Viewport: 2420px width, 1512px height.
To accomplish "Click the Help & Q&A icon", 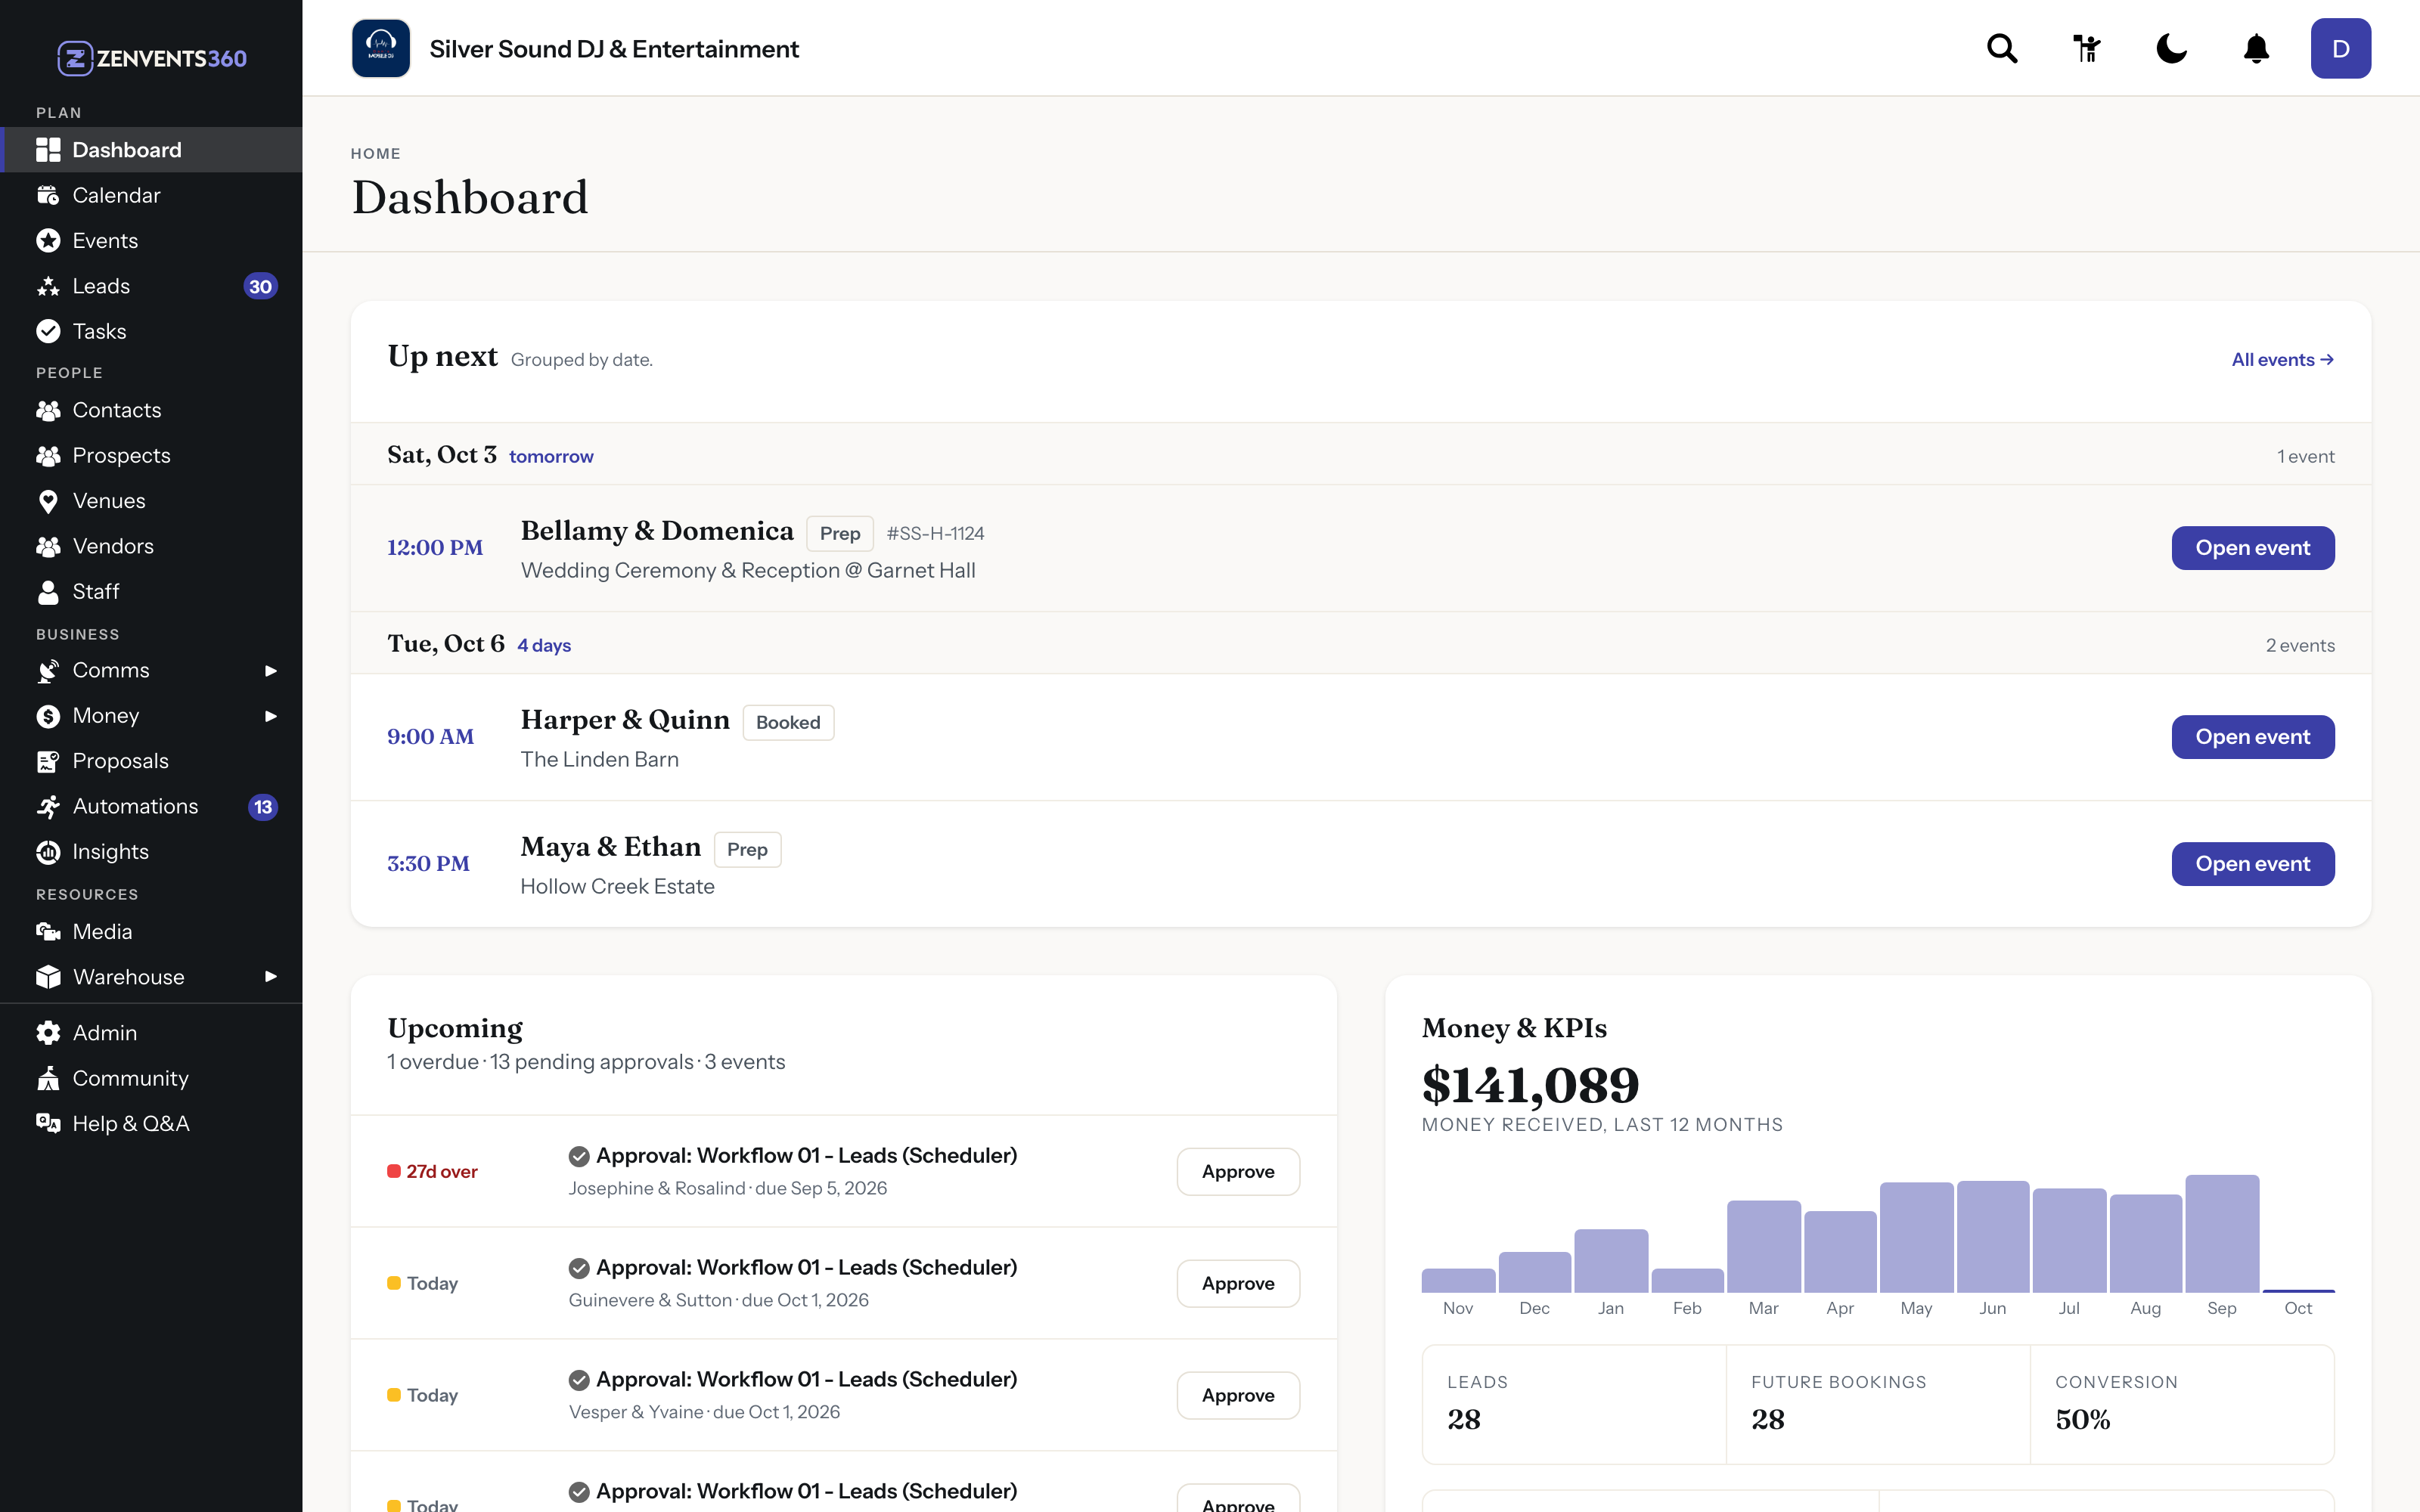I will 48,1123.
